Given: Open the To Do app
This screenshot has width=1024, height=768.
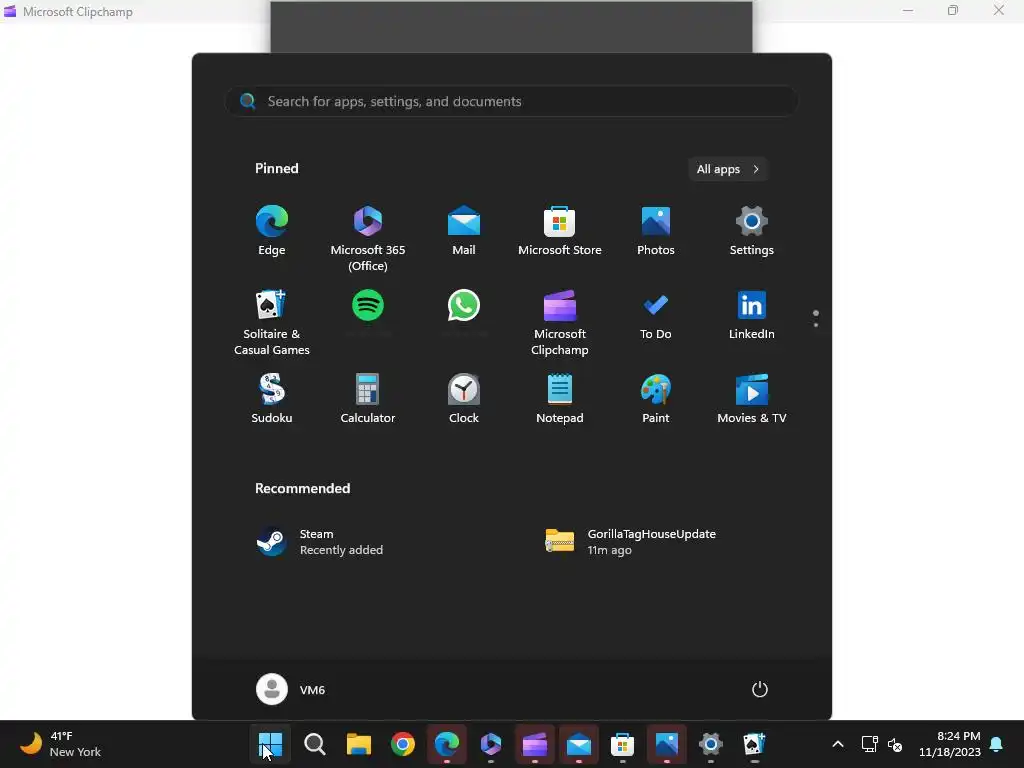Looking at the screenshot, I should tap(656, 315).
